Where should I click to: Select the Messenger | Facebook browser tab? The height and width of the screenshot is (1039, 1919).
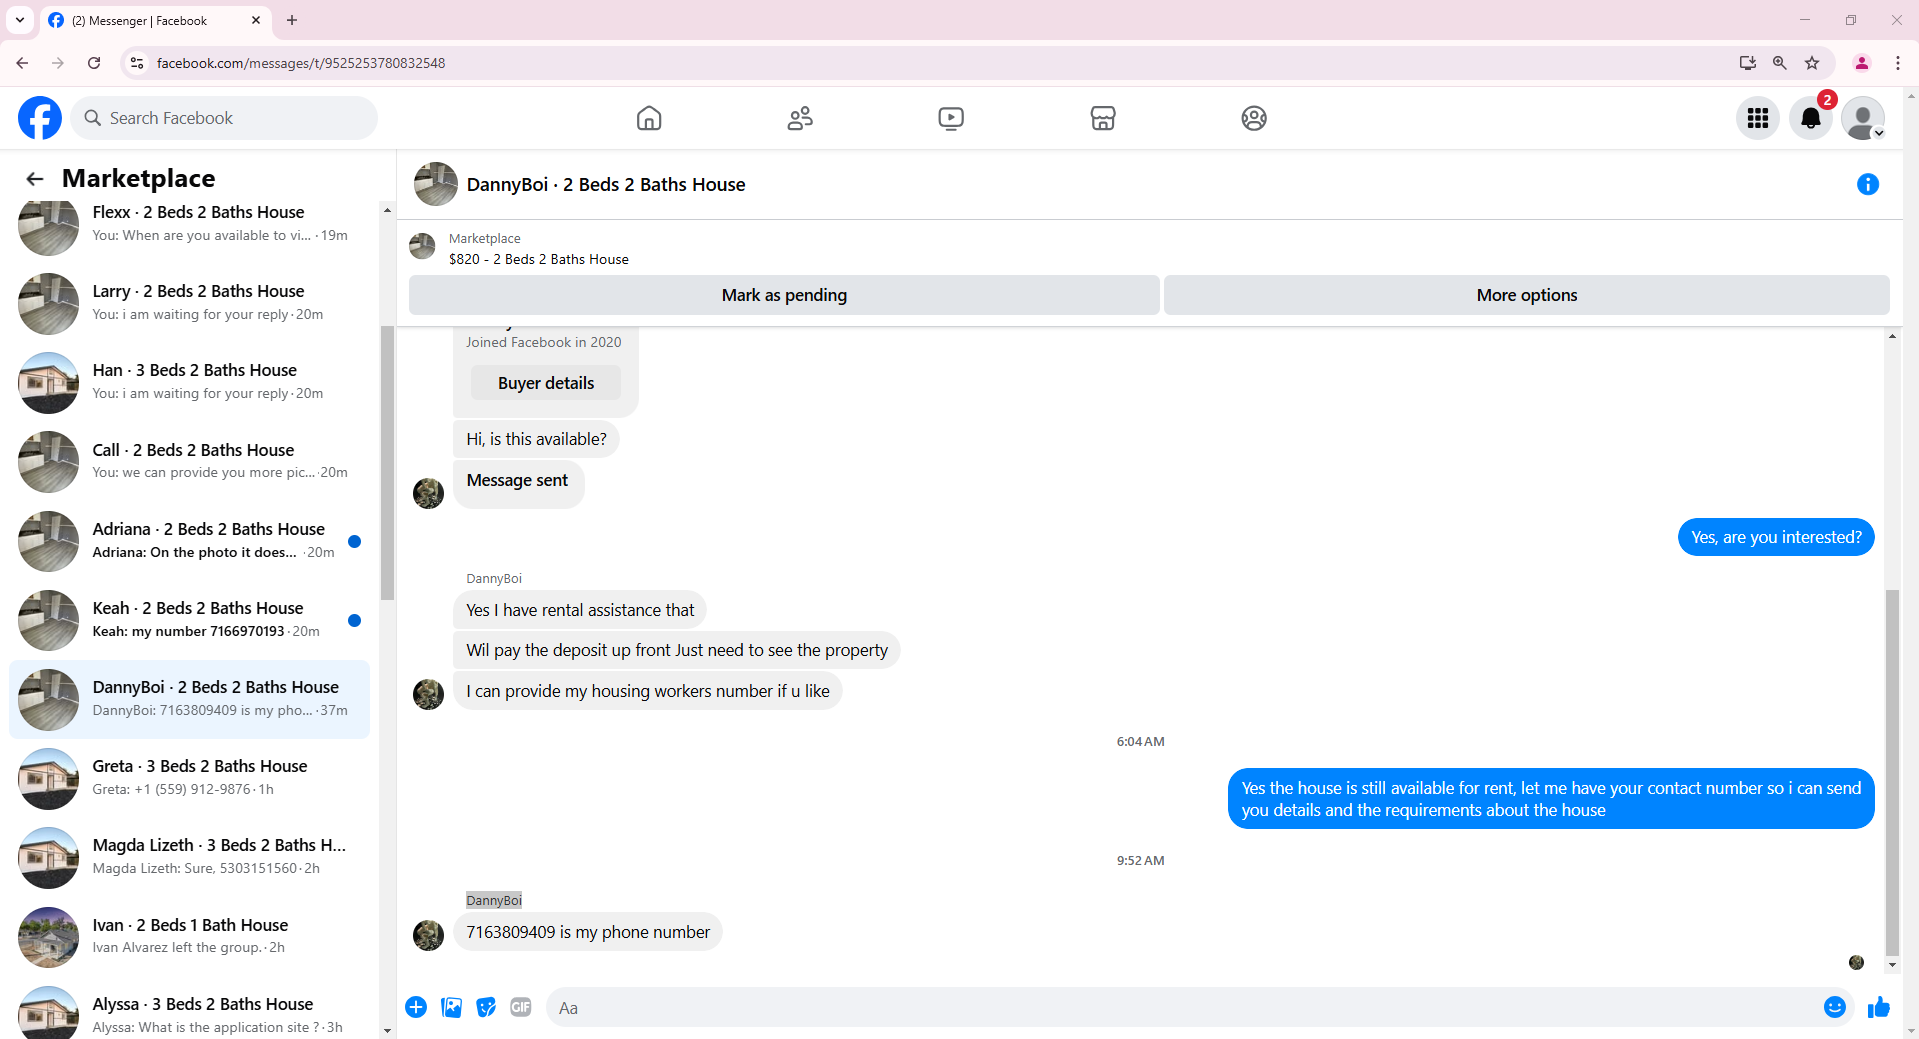click(x=154, y=21)
